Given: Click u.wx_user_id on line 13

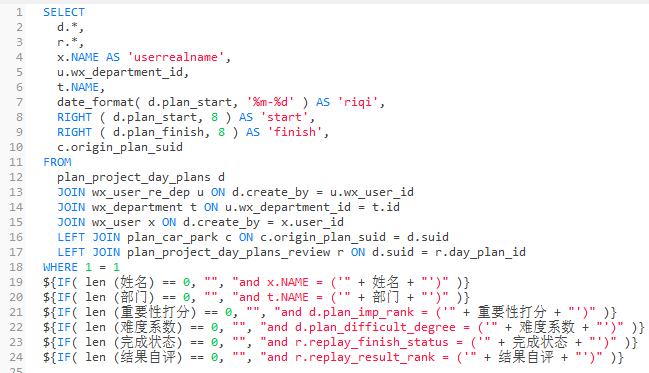Looking at the screenshot, I should (x=372, y=192).
